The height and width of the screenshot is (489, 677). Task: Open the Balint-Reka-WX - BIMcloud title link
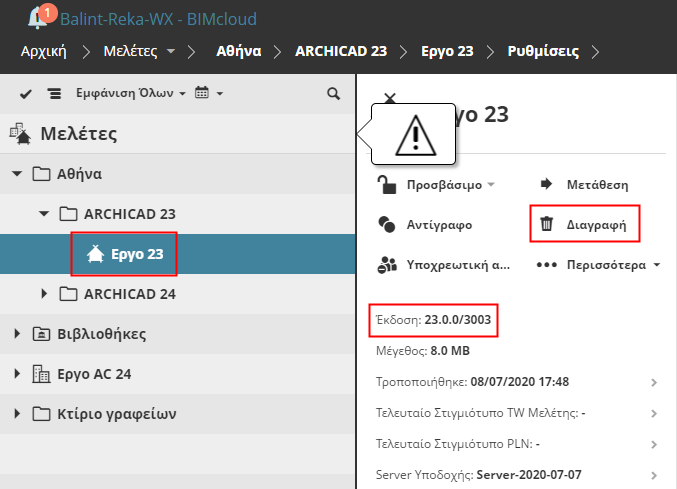[158, 19]
